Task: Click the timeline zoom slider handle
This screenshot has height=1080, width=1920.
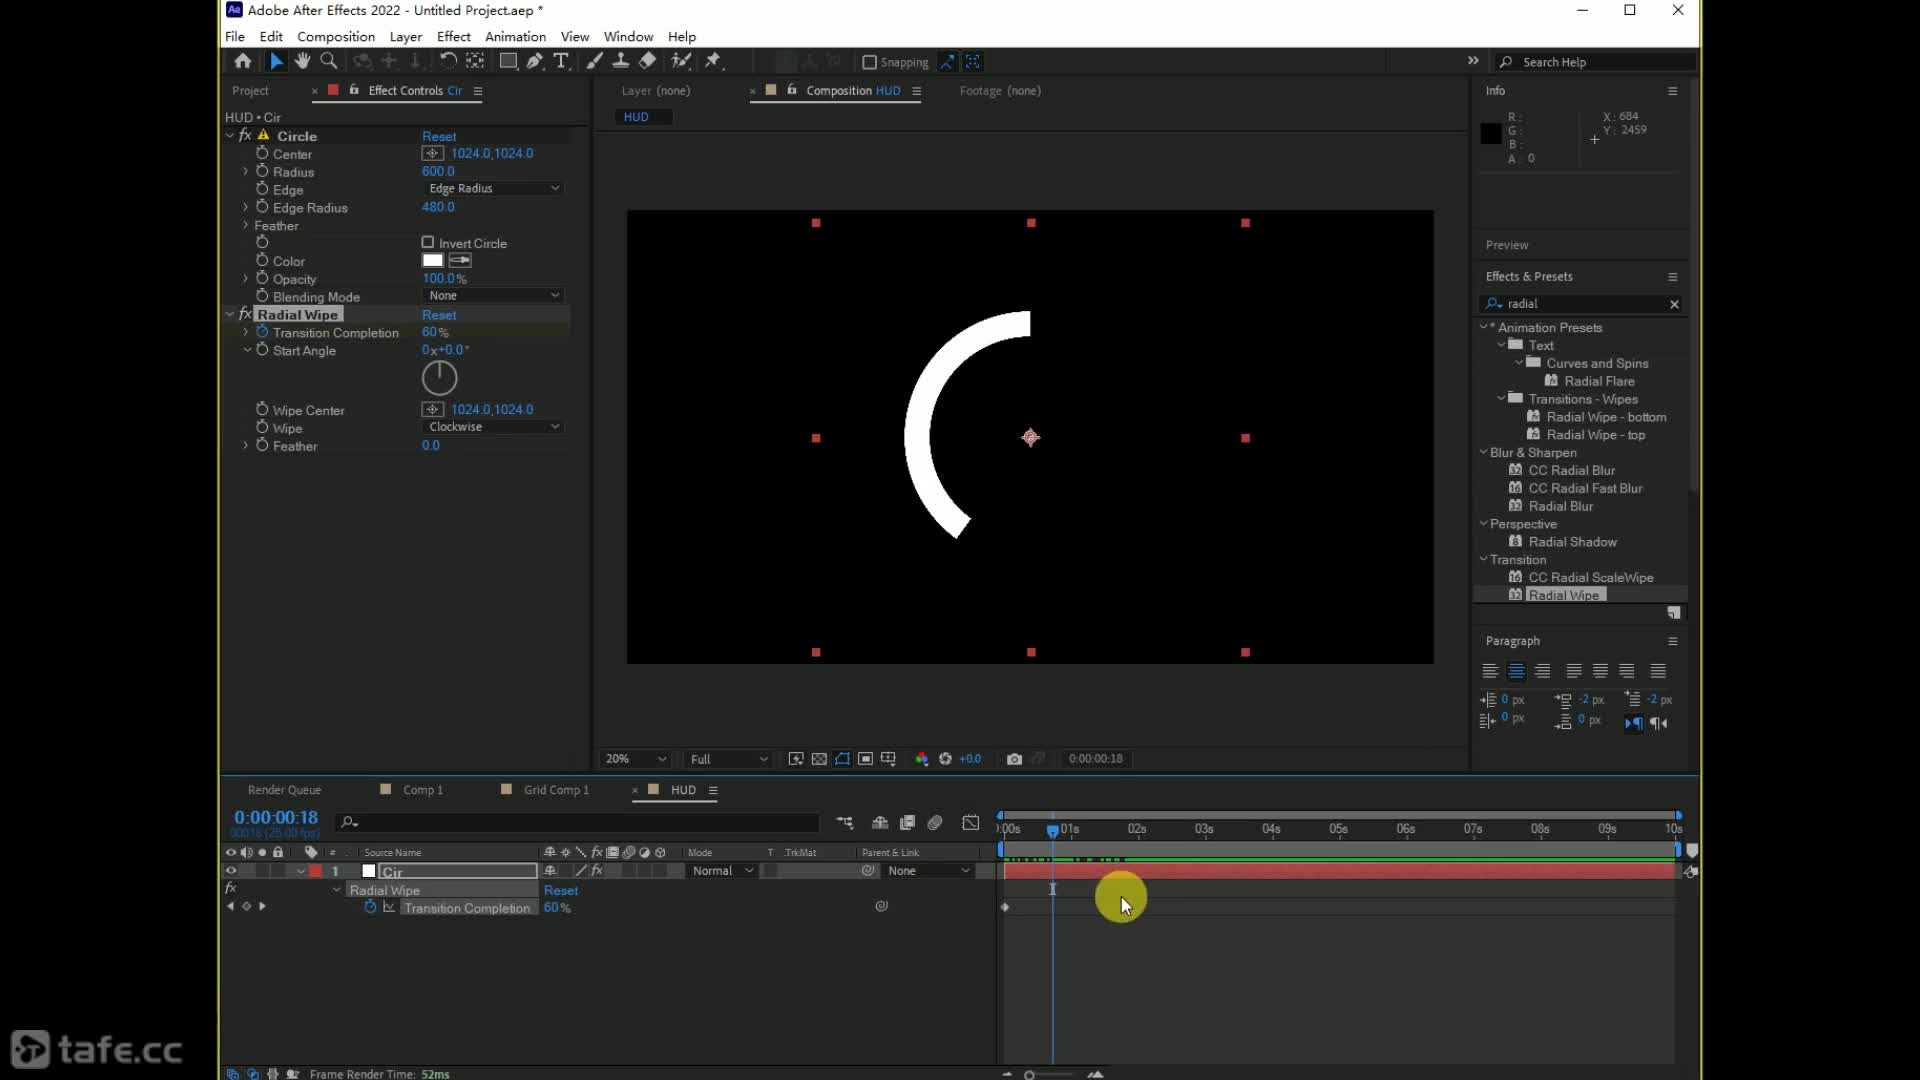Action: click(x=1029, y=1074)
